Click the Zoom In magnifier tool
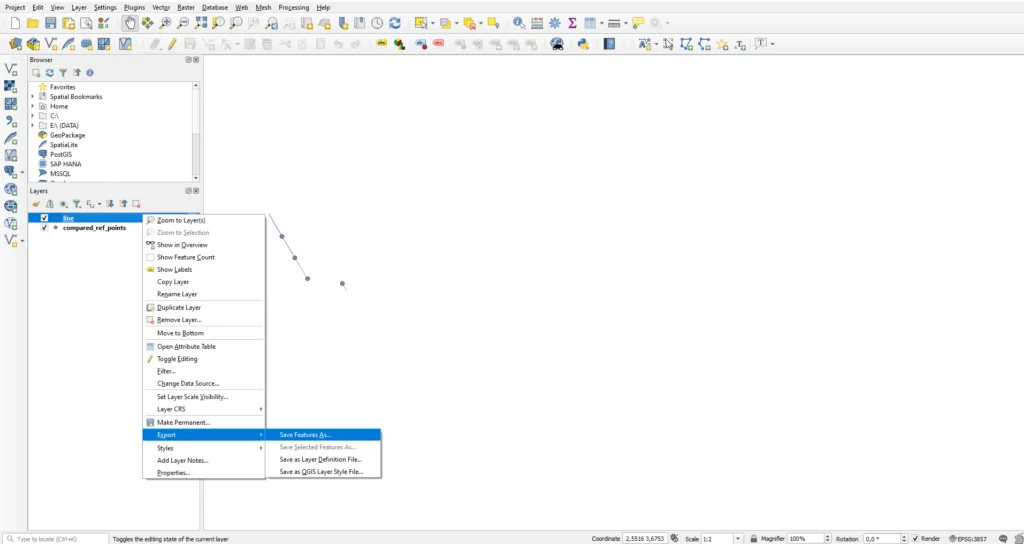 point(166,23)
